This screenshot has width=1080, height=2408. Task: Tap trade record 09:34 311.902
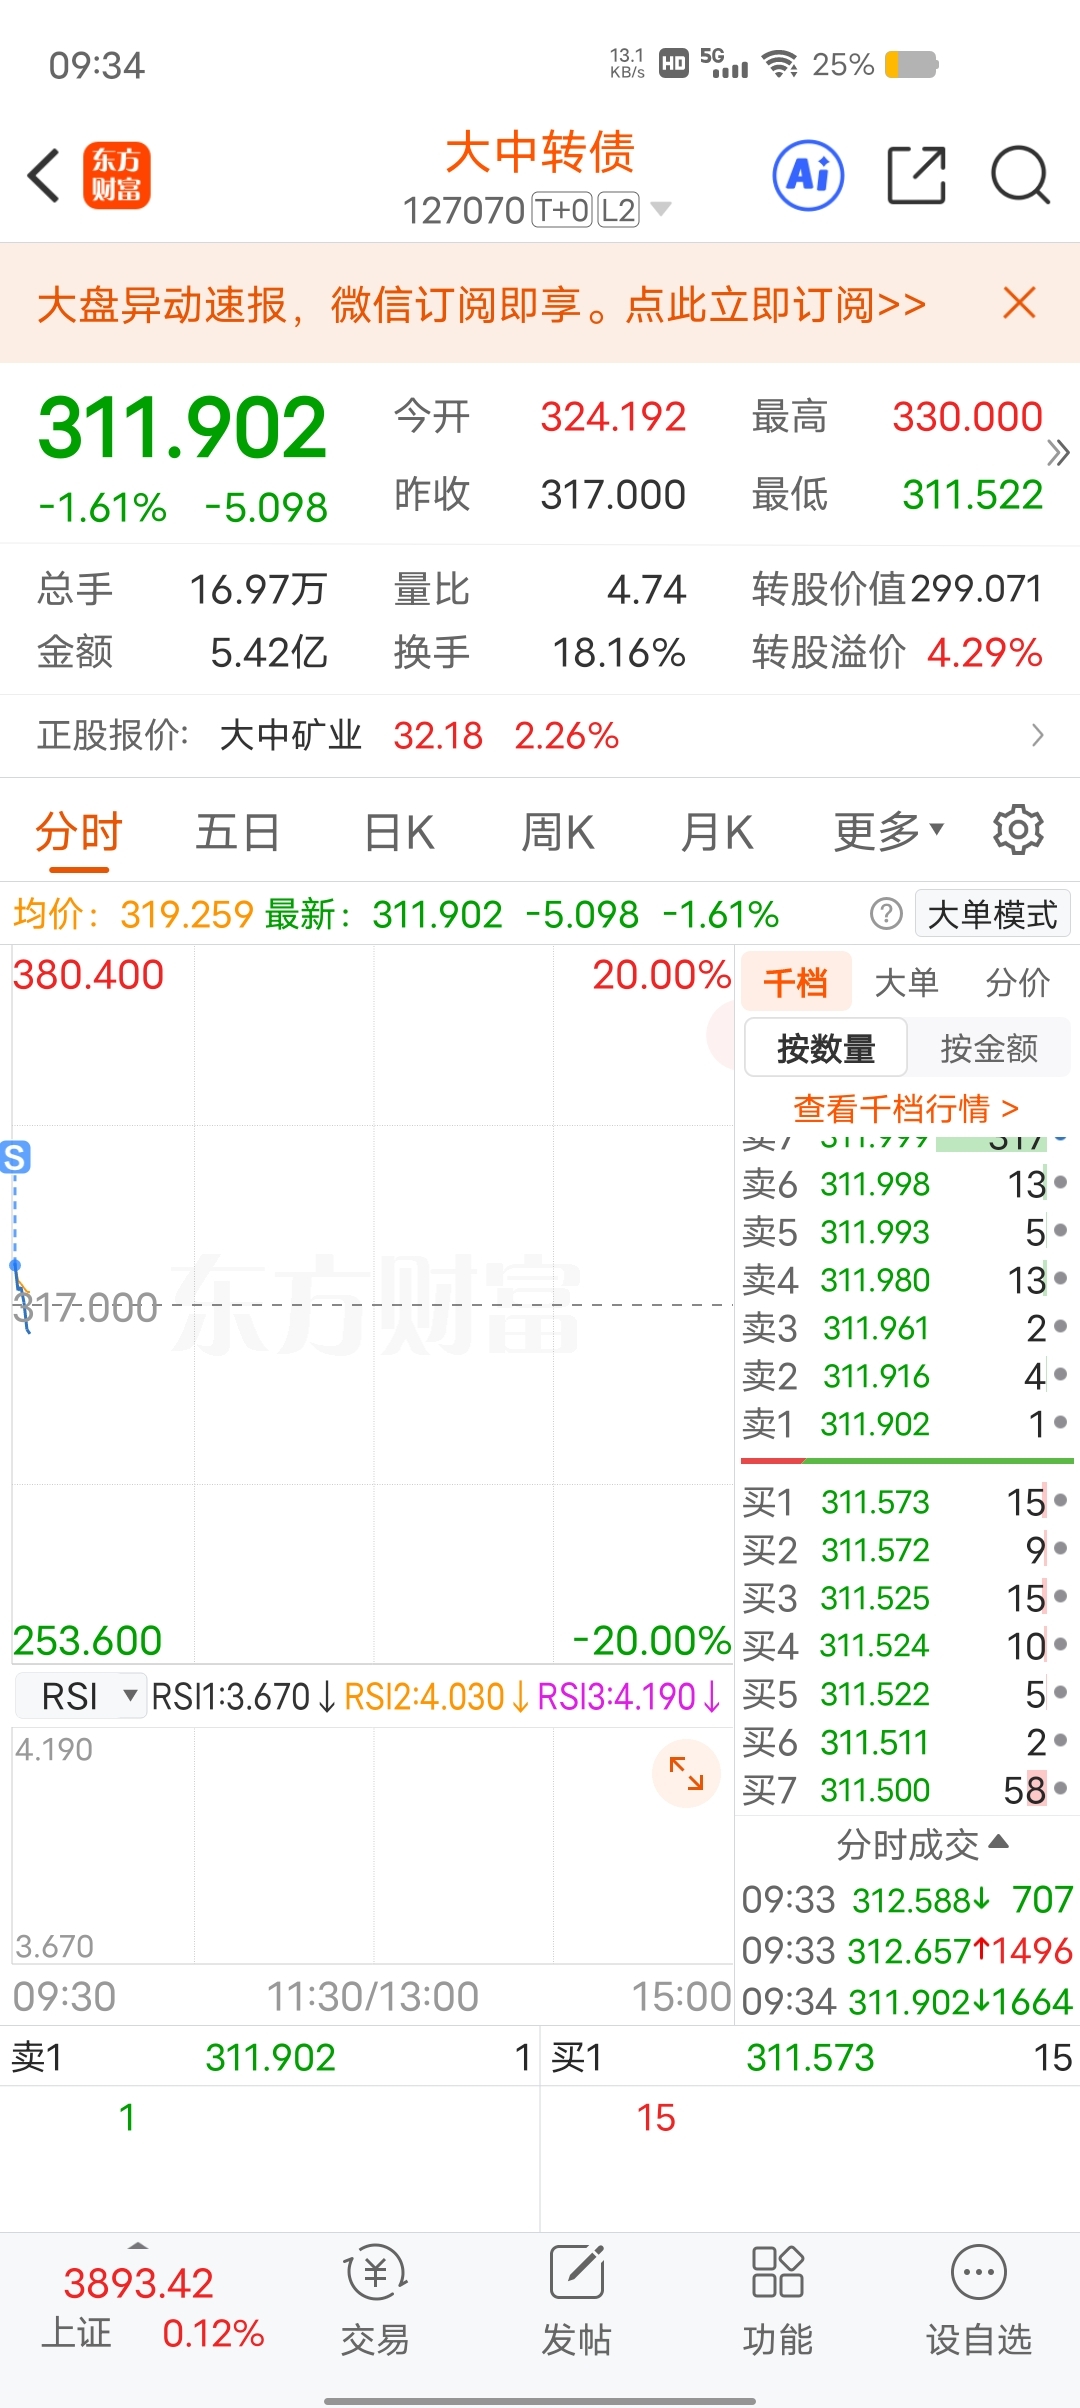pyautogui.click(x=907, y=2002)
